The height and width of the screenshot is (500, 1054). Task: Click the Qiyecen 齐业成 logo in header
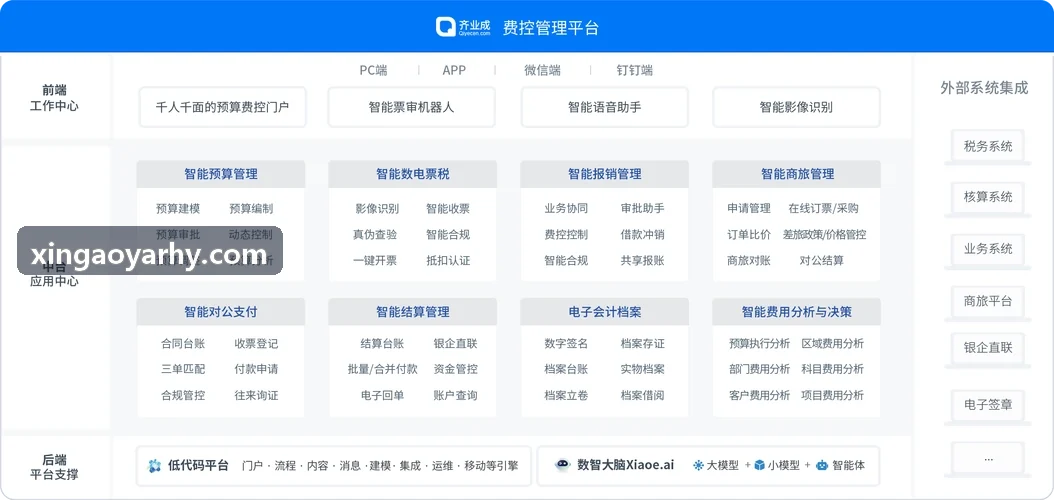pos(463,27)
